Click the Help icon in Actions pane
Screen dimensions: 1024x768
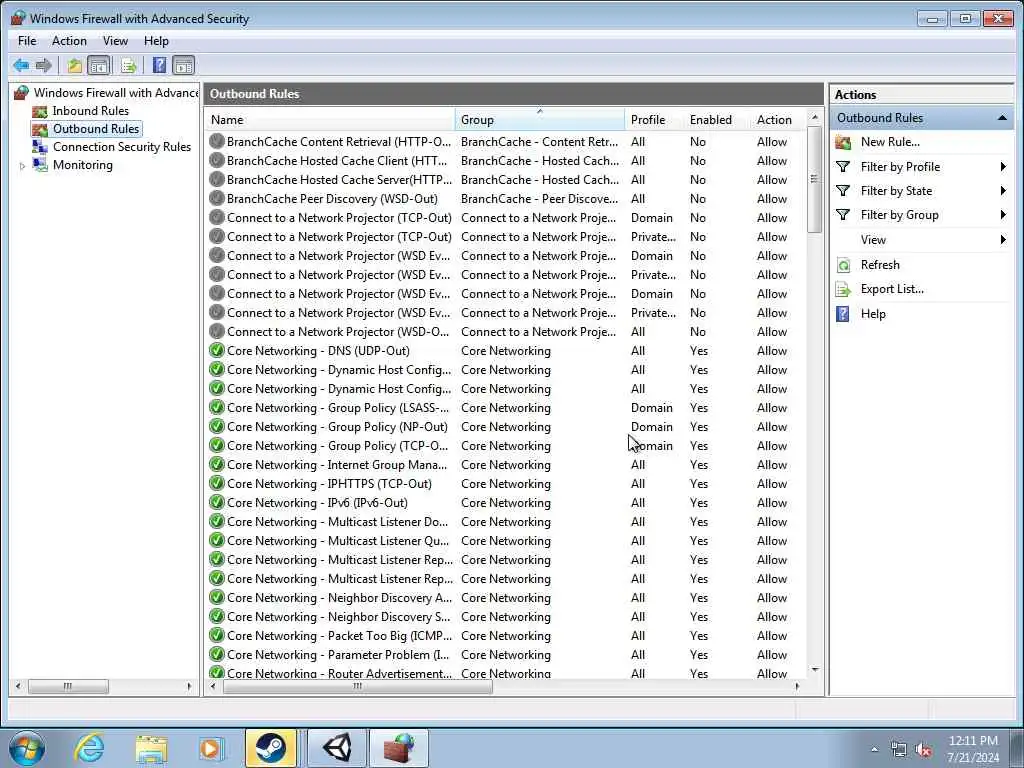(843, 314)
